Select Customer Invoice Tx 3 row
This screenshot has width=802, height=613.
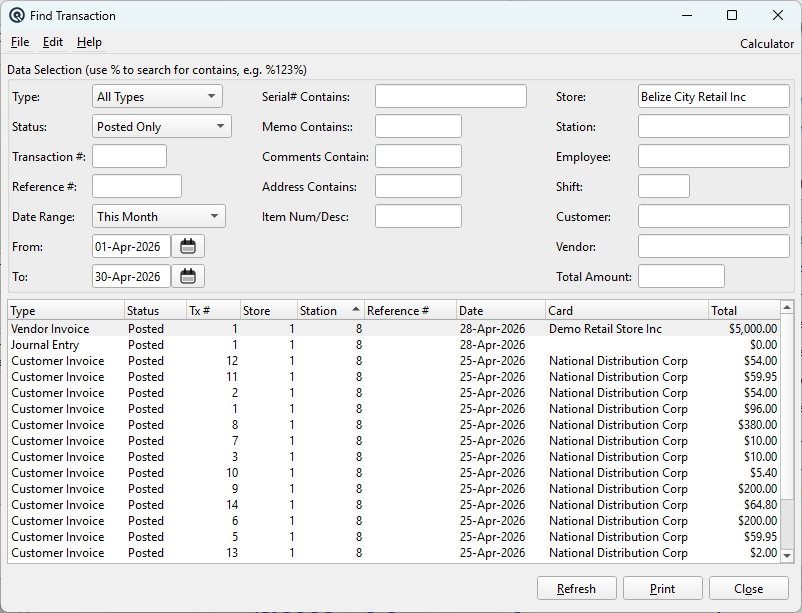click(394, 457)
